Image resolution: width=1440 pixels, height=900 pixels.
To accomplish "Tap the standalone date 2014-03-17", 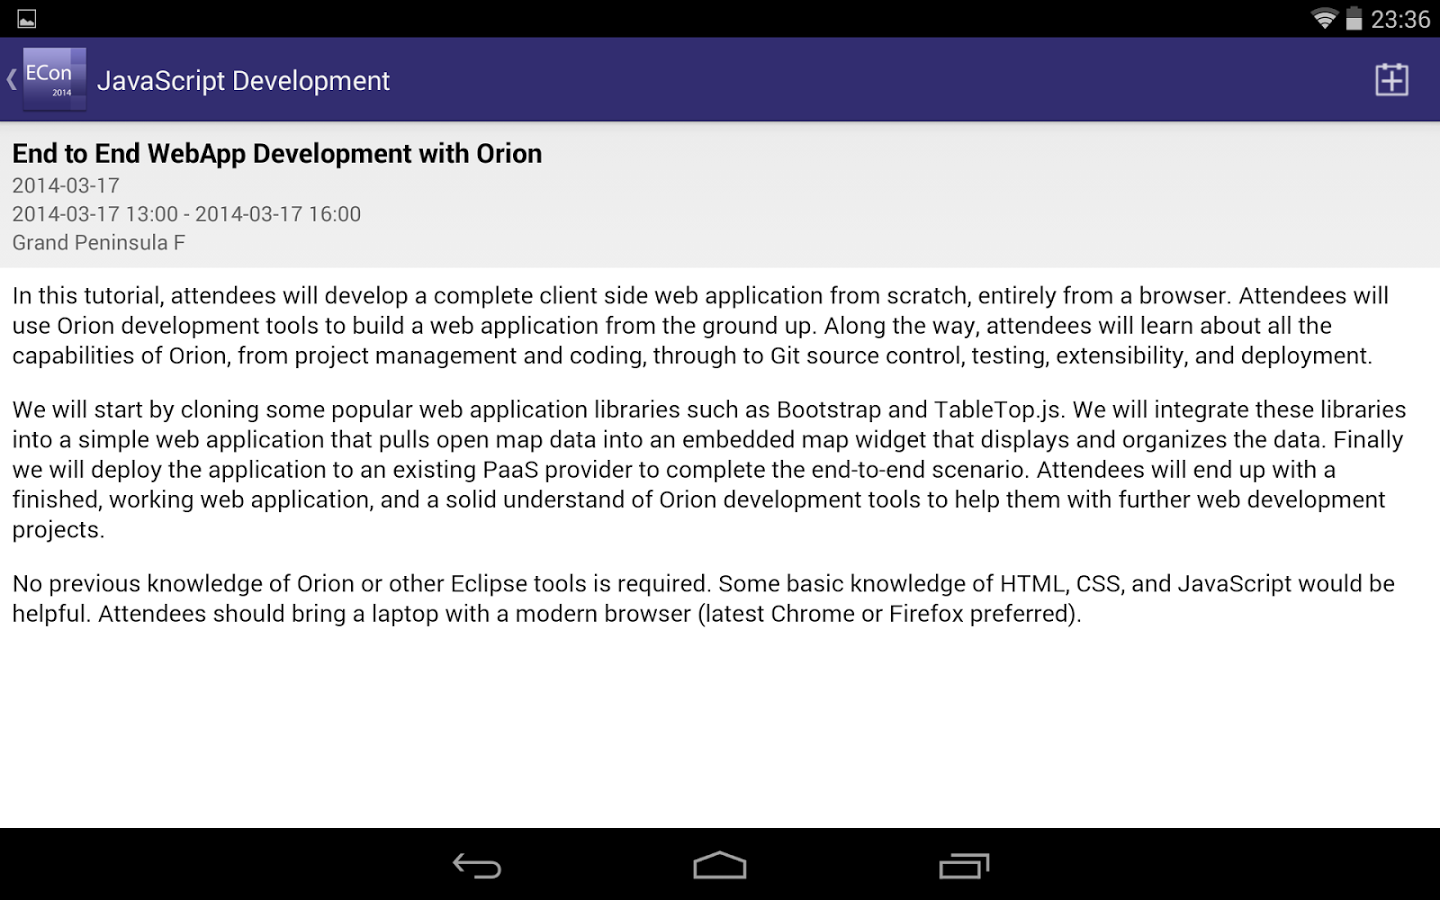I will pyautogui.click(x=66, y=186).
